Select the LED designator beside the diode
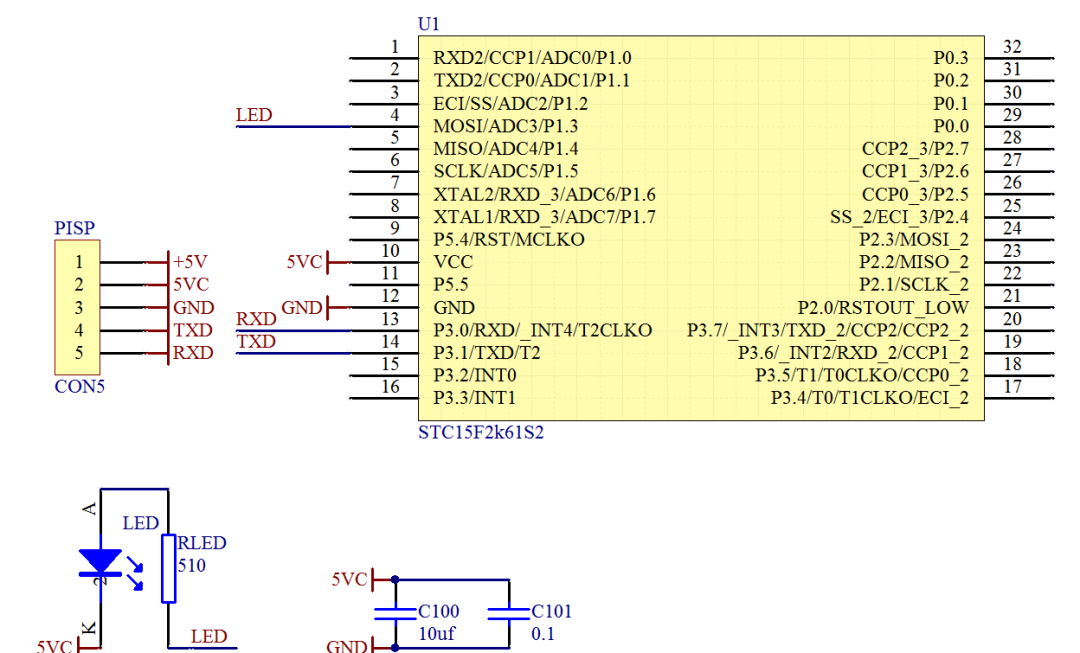Screen dimensions: 1080x653 [141, 524]
